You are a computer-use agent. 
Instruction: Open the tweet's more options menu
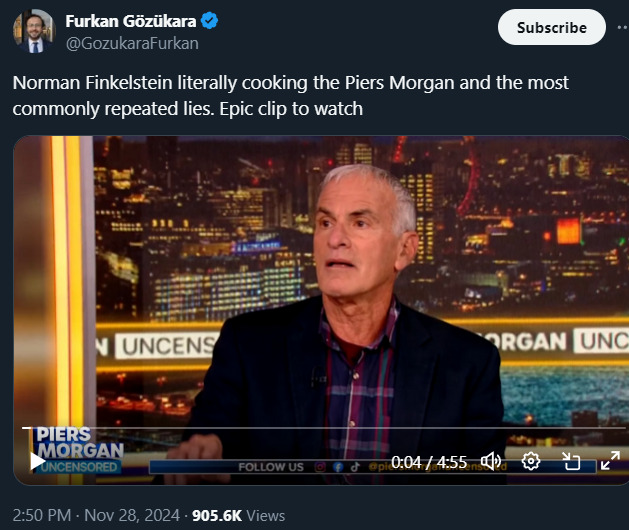pos(623,27)
